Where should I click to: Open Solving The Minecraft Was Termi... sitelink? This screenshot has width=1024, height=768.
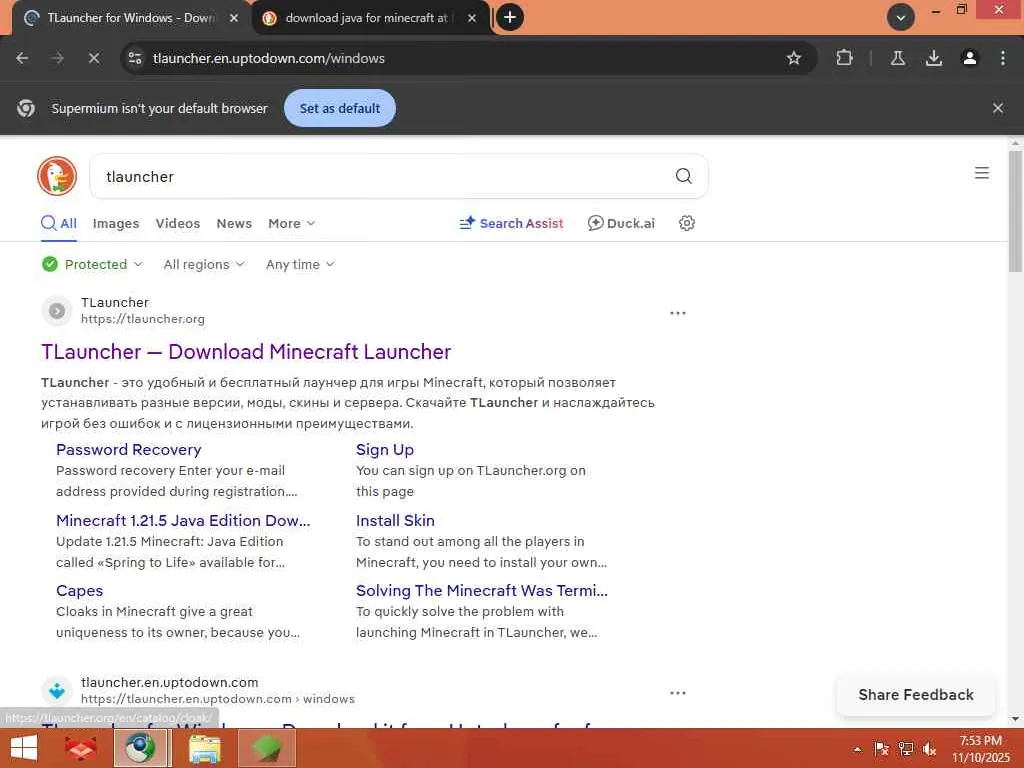482,591
